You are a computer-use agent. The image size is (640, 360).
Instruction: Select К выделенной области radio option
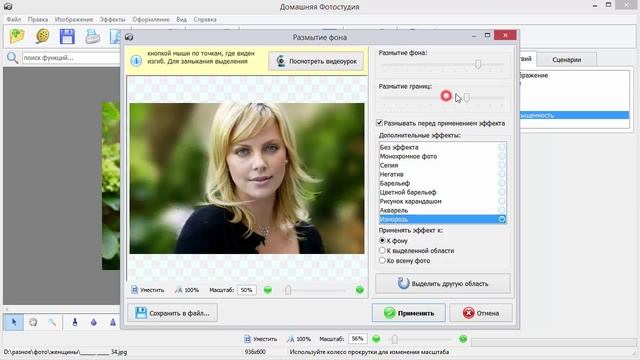[382, 251]
